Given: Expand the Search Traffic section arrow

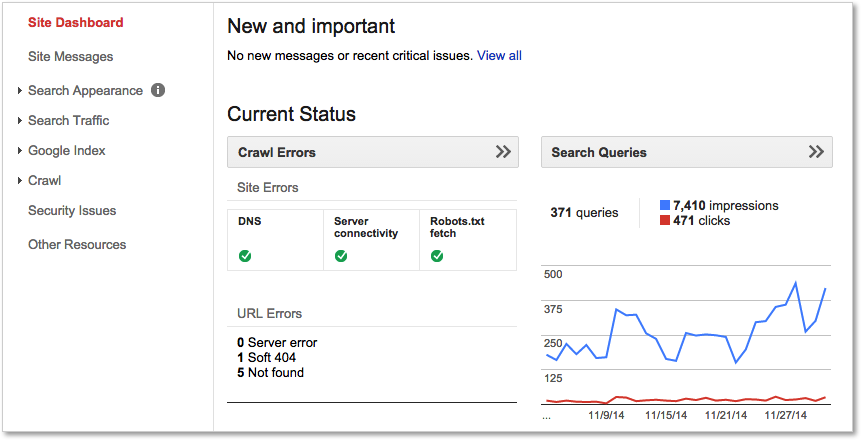Looking at the screenshot, I should (20, 120).
